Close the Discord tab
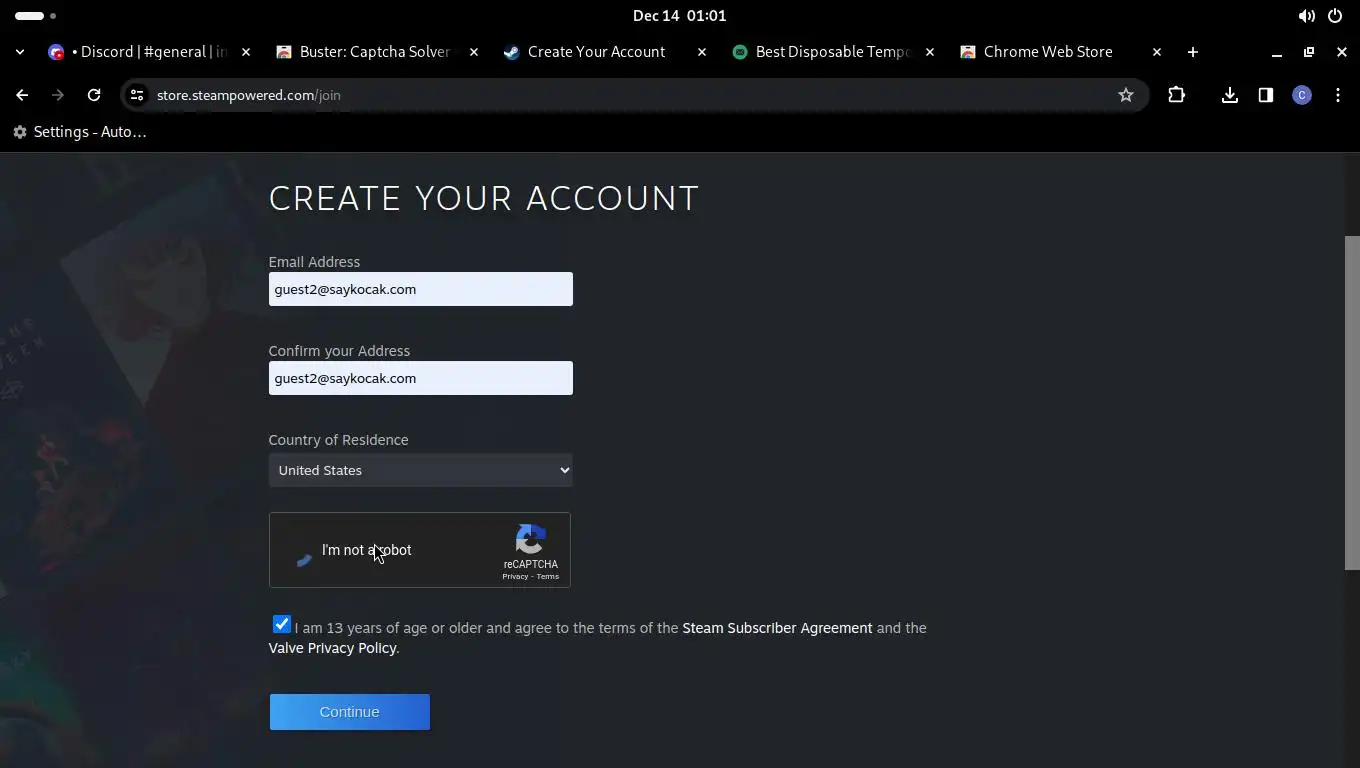Viewport: 1360px width, 768px height. [246, 52]
